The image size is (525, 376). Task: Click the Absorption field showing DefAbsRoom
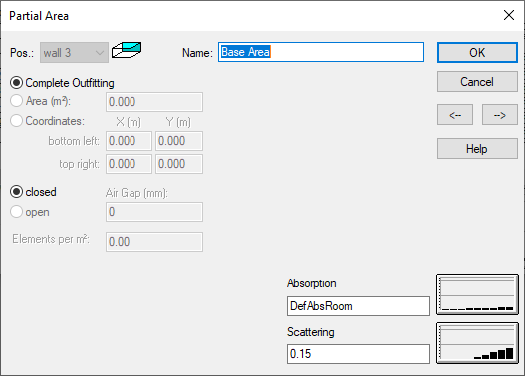pyautogui.click(x=358, y=306)
